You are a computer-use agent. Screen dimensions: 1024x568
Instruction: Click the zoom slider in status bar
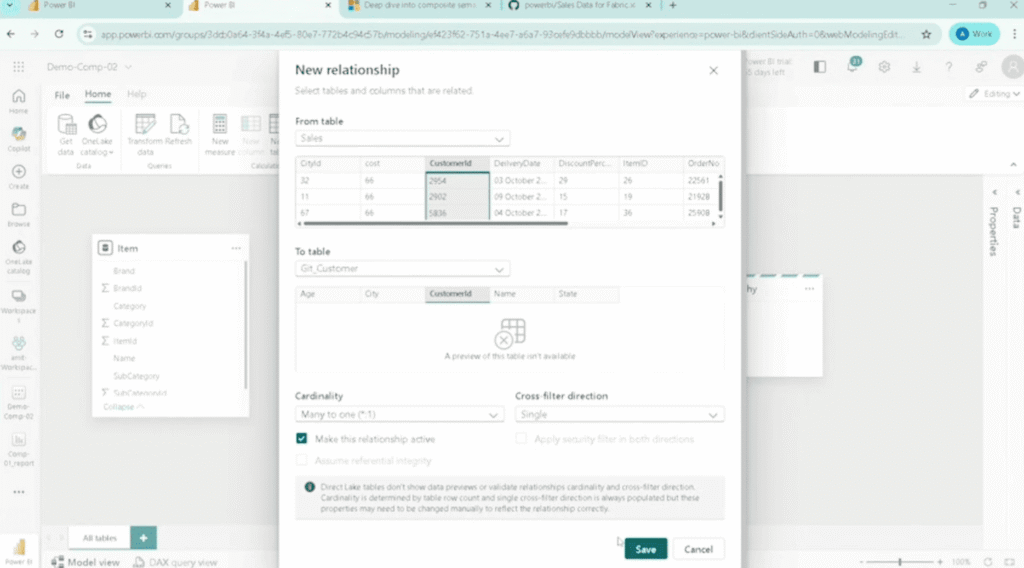point(900,561)
